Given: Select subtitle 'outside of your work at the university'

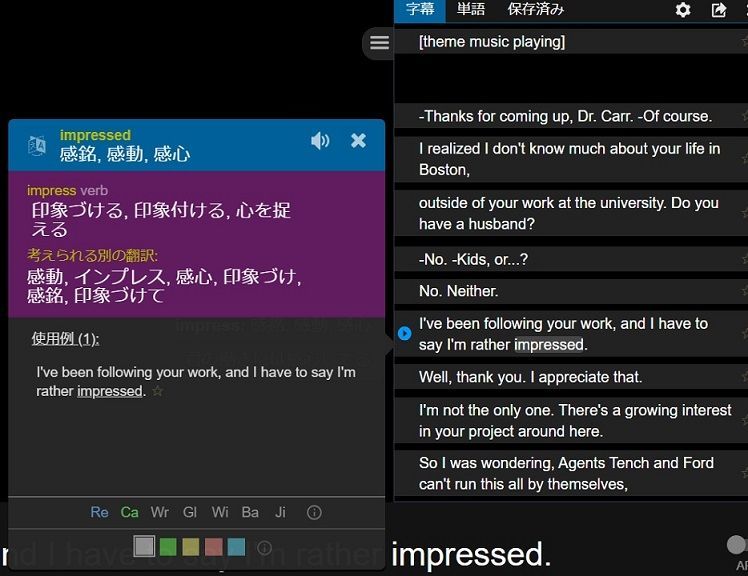Looking at the screenshot, I should [x=571, y=213].
